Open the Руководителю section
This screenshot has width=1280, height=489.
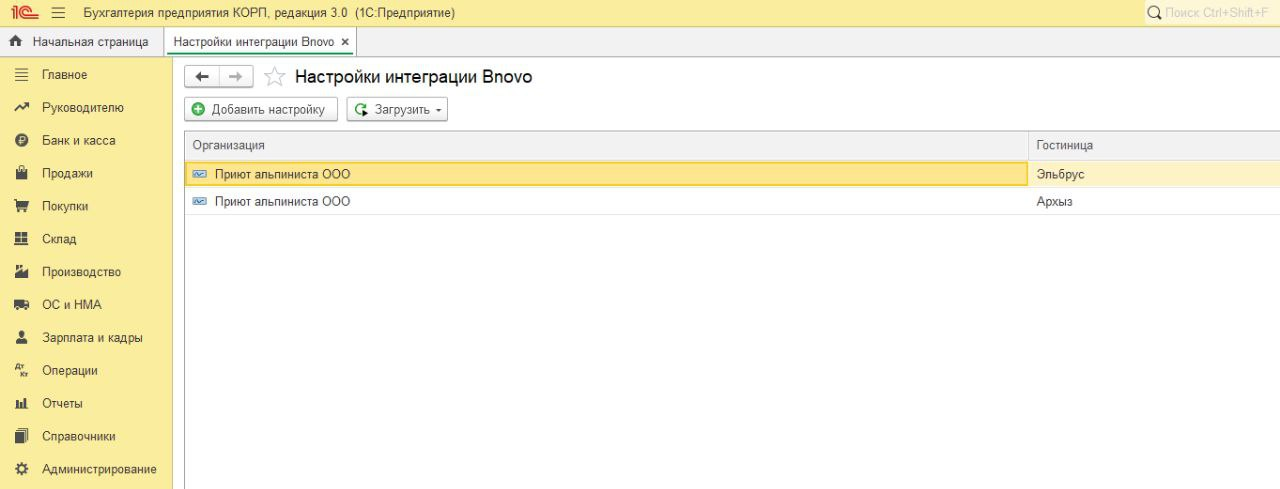[83, 108]
